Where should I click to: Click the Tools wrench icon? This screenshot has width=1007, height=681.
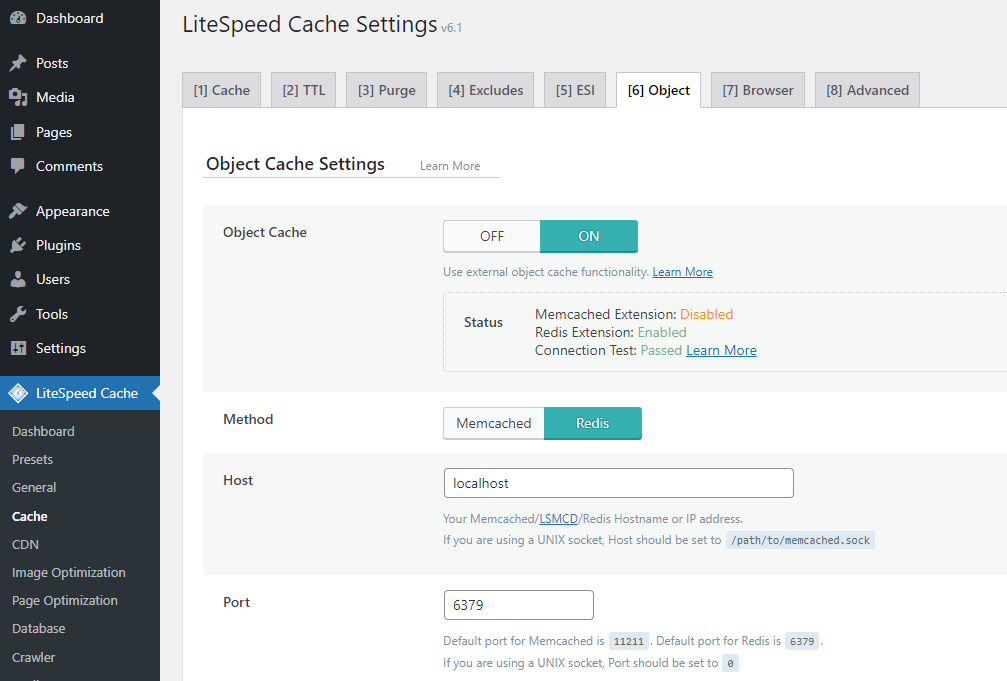(x=18, y=314)
